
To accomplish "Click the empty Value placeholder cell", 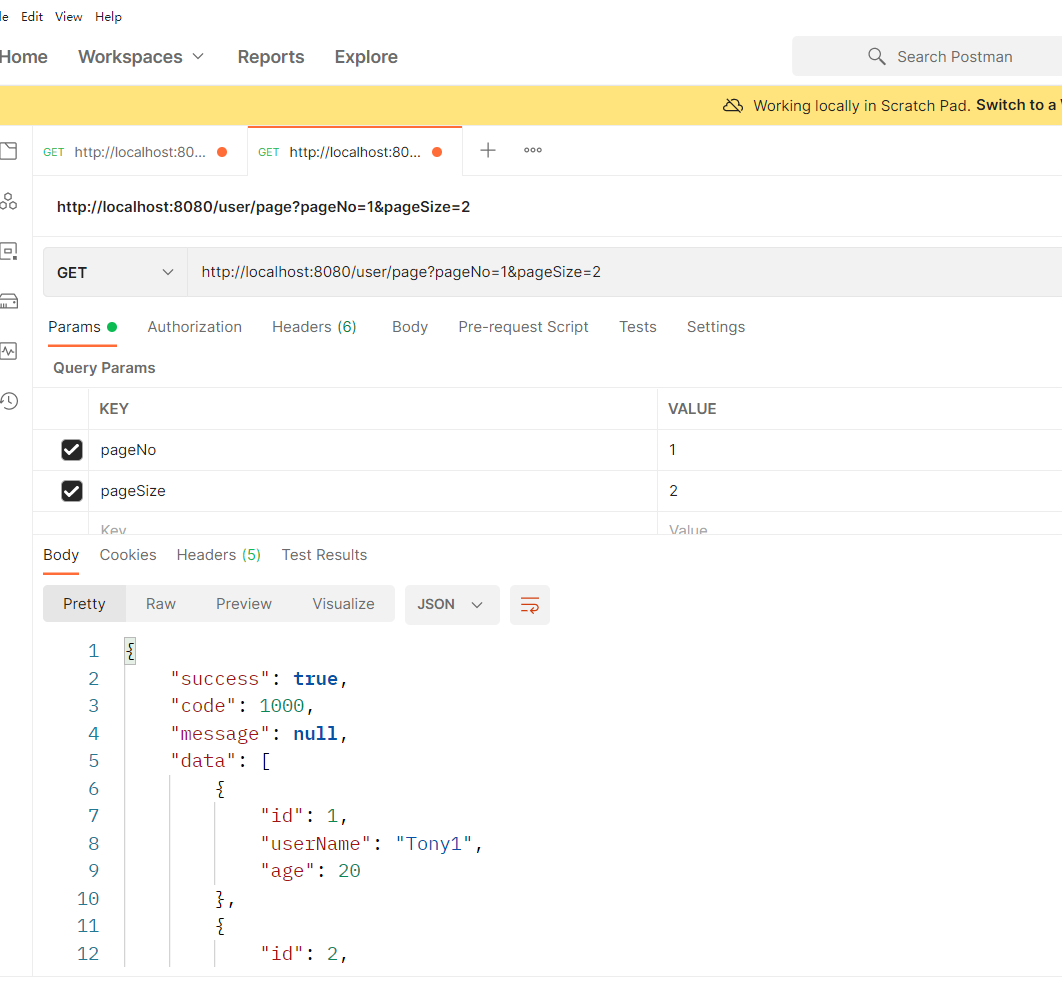I will pyautogui.click(x=859, y=524).
